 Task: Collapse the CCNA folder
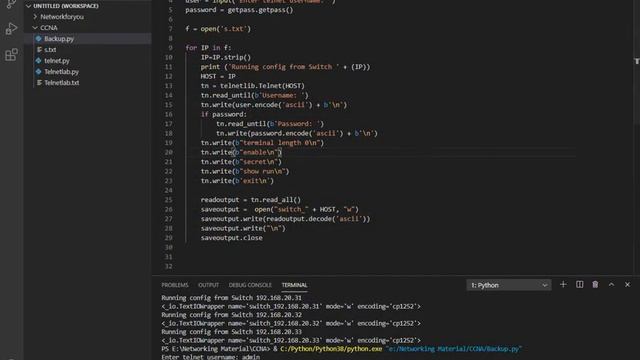click(35, 28)
